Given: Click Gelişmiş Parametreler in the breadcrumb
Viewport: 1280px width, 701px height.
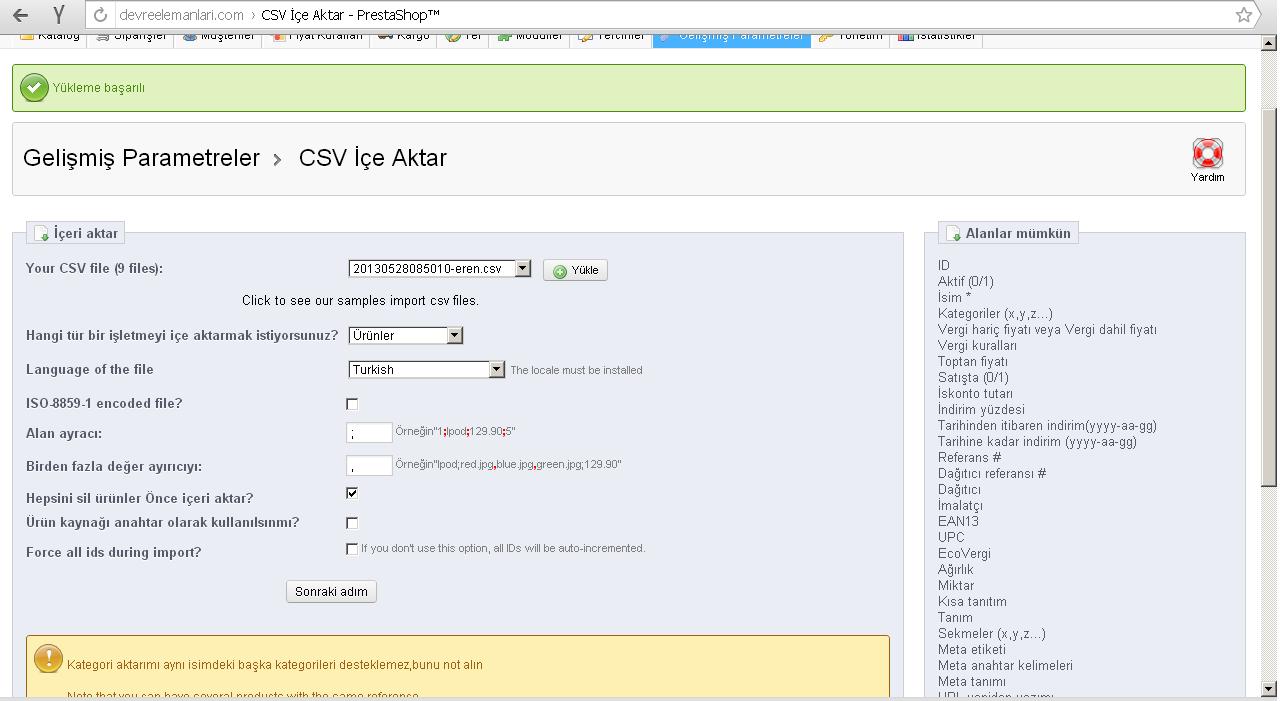Looking at the screenshot, I should pyautogui.click(x=141, y=158).
